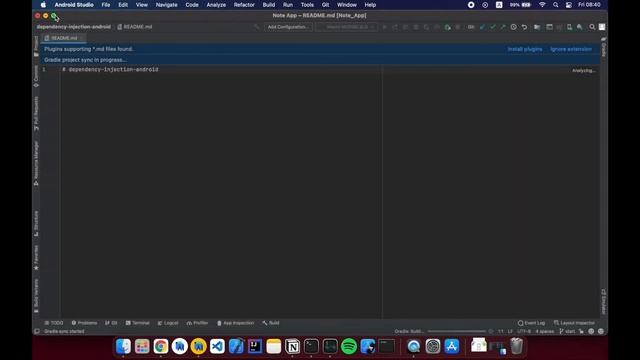Open the File menu
The width and height of the screenshot is (640, 360).
[x=106, y=5]
